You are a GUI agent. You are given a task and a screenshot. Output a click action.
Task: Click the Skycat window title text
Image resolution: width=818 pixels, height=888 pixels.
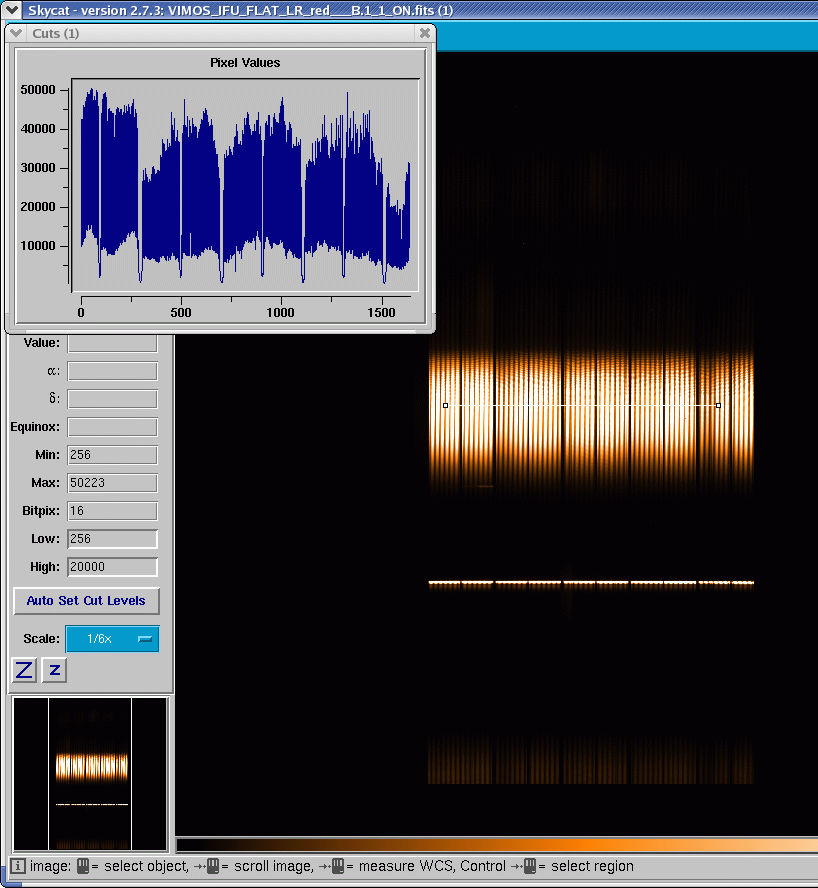(x=240, y=10)
